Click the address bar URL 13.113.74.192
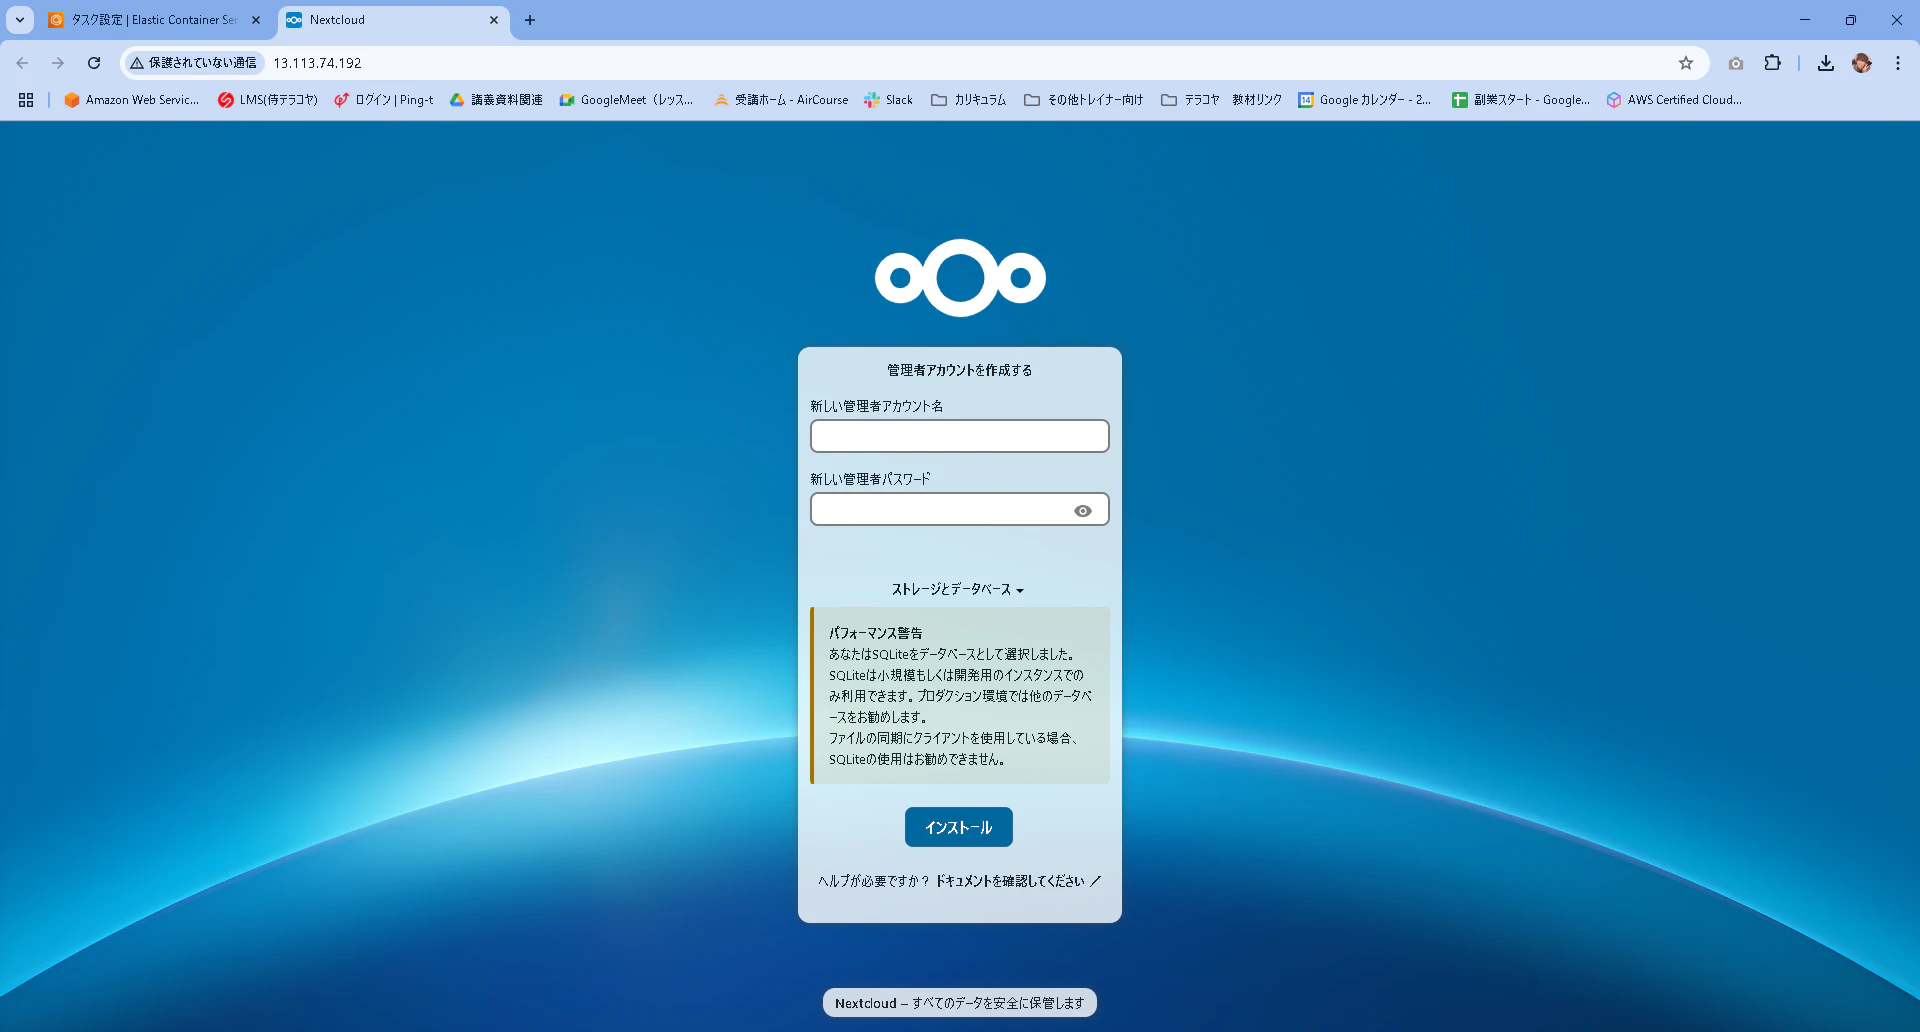Screen dimensions: 1920x1032 pyautogui.click(x=318, y=63)
